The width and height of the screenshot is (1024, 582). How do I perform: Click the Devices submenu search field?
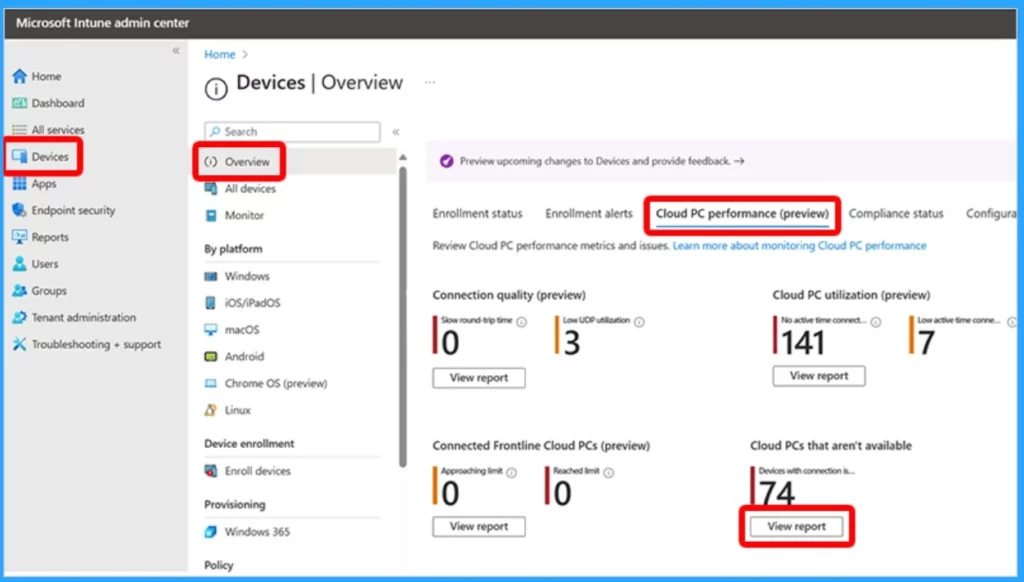point(292,132)
